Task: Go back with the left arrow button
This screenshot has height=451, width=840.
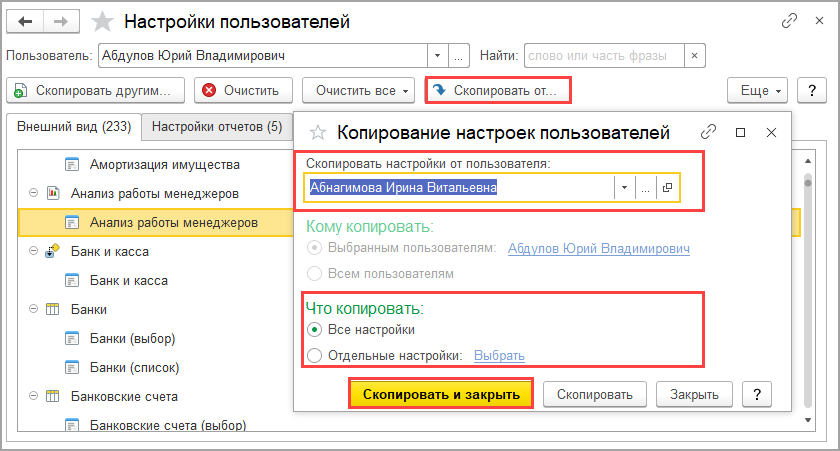Action: coord(25,21)
